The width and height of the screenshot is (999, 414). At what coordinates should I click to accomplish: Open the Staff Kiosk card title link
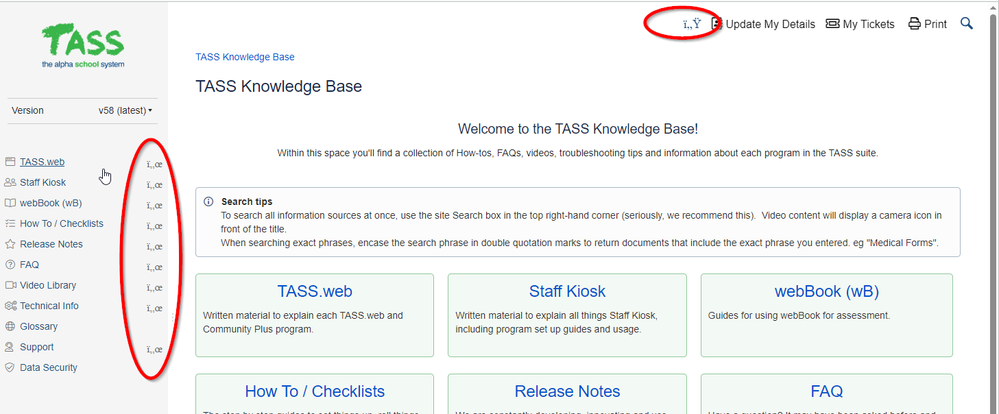(x=567, y=292)
